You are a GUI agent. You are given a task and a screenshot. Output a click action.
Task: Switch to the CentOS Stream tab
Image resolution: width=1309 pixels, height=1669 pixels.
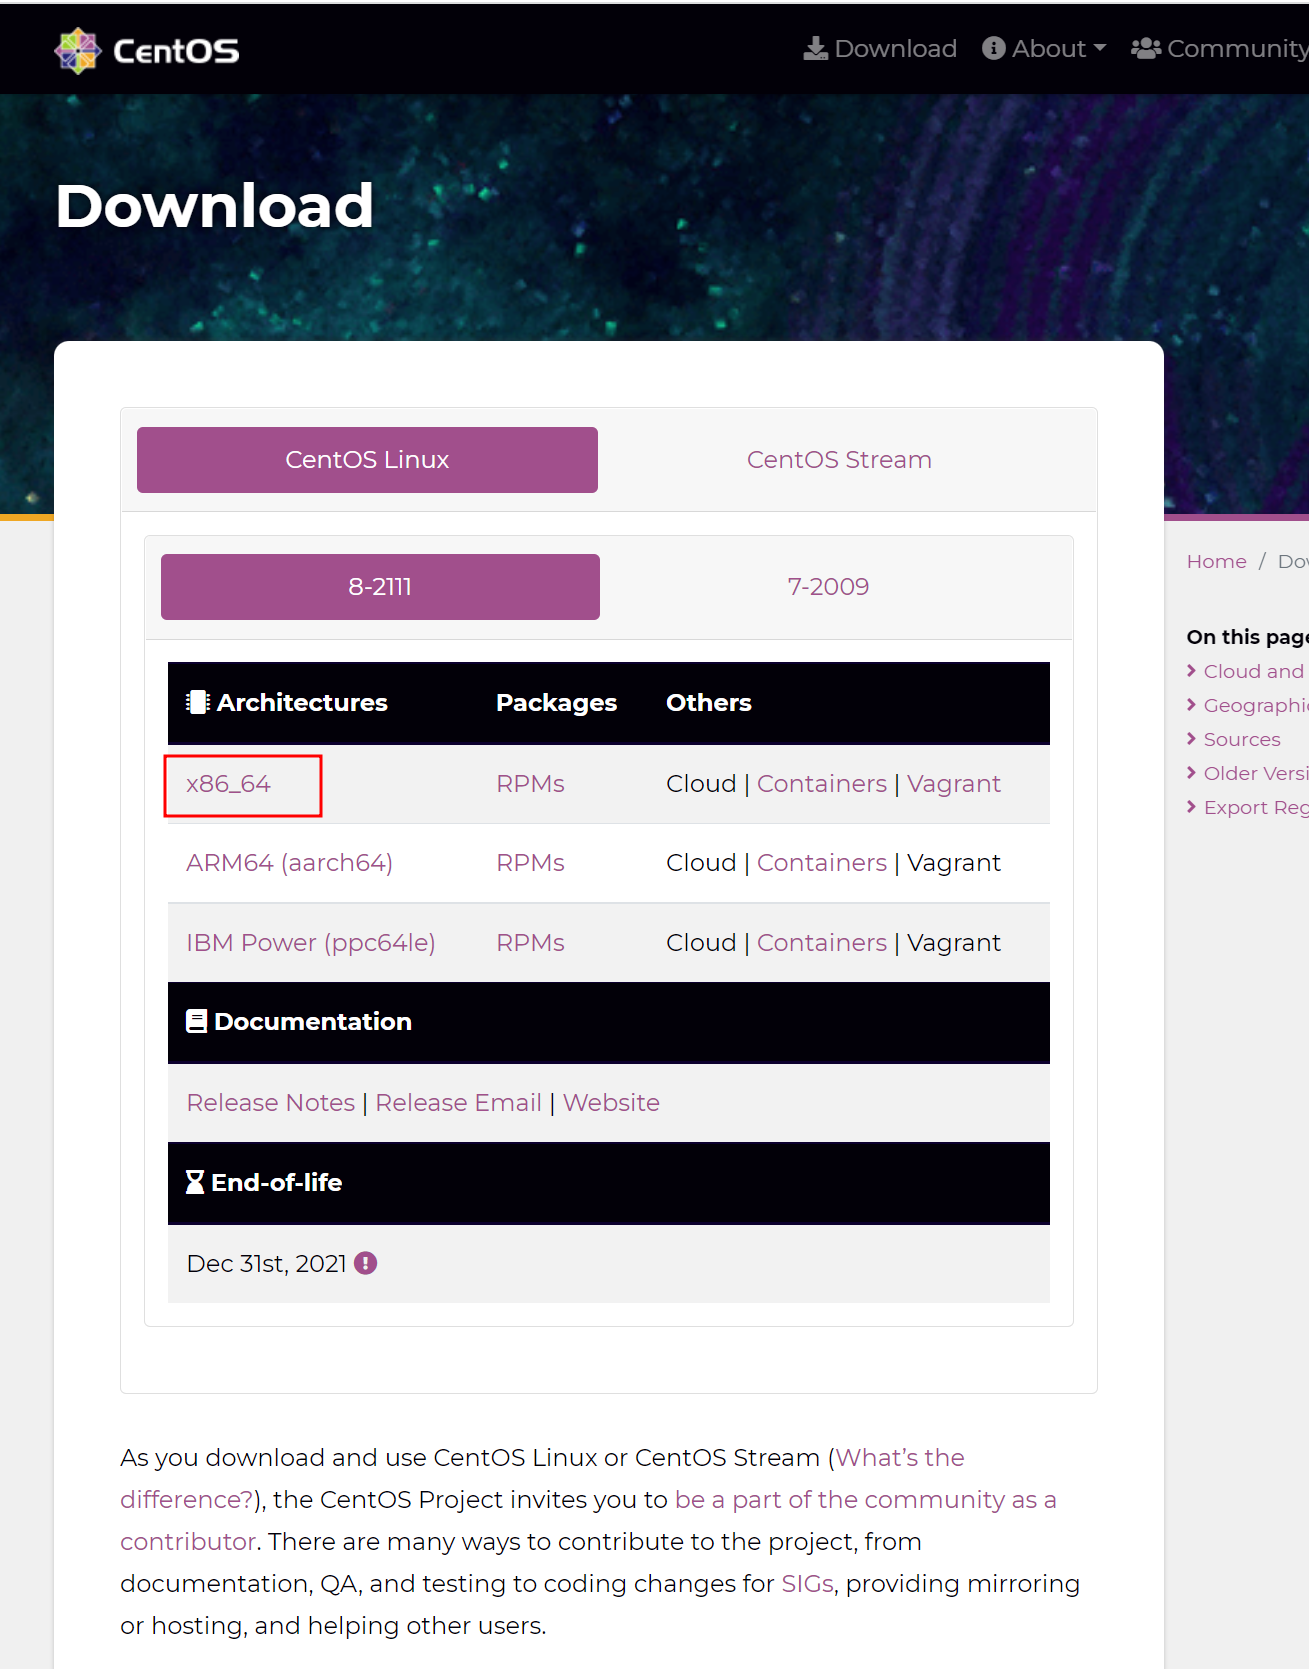[839, 460]
